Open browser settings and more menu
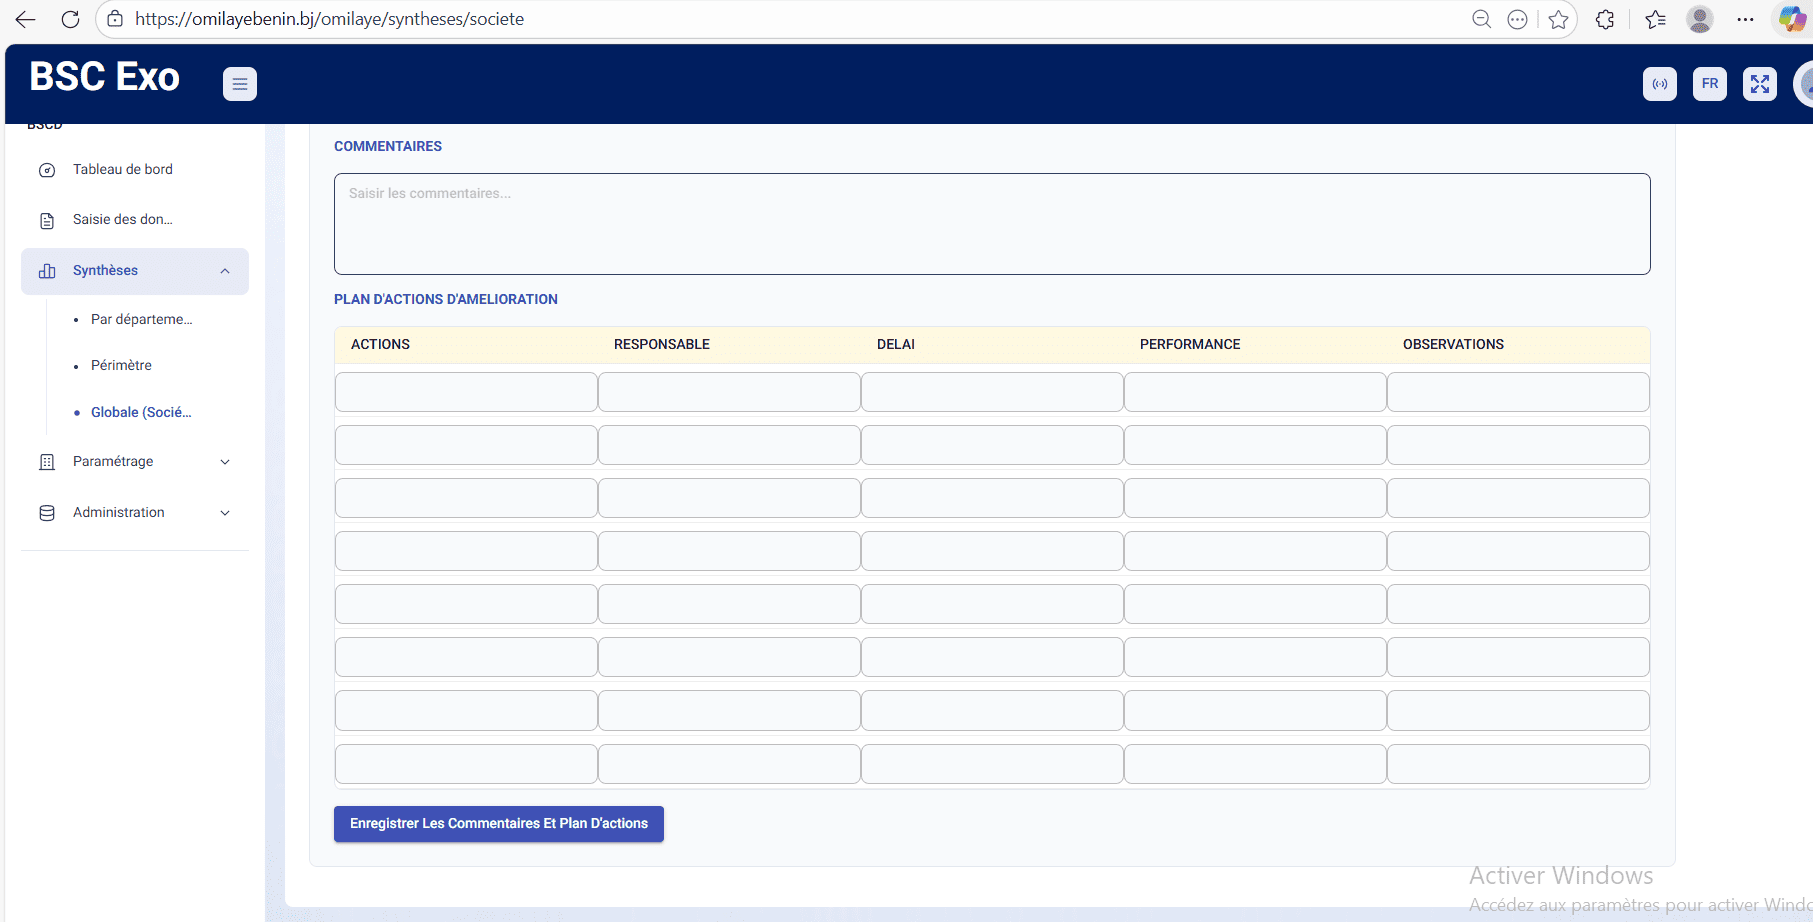 [x=1745, y=19]
